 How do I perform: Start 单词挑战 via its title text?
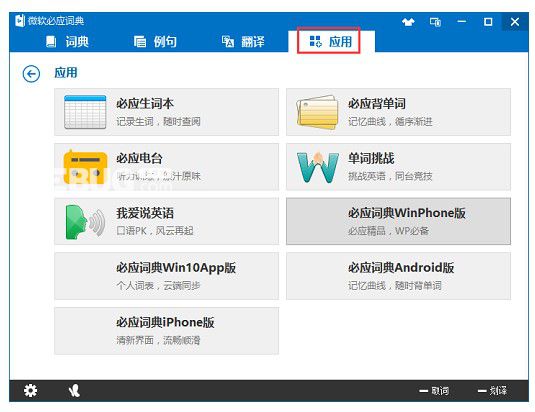click(371, 158)
